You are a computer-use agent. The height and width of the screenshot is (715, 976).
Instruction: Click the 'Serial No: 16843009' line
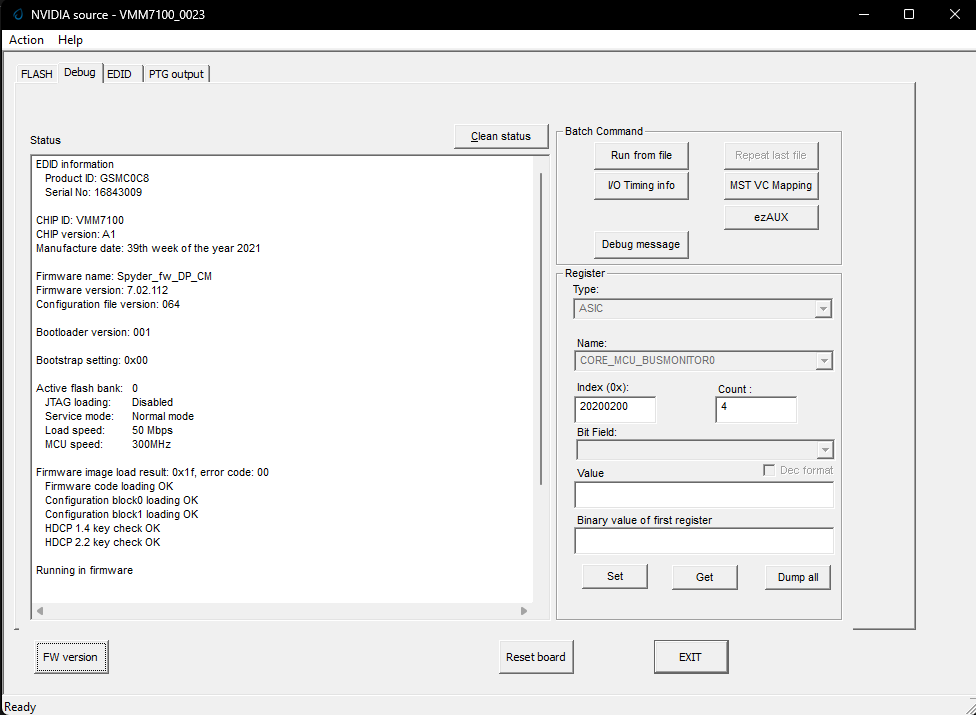pos(93,192)
